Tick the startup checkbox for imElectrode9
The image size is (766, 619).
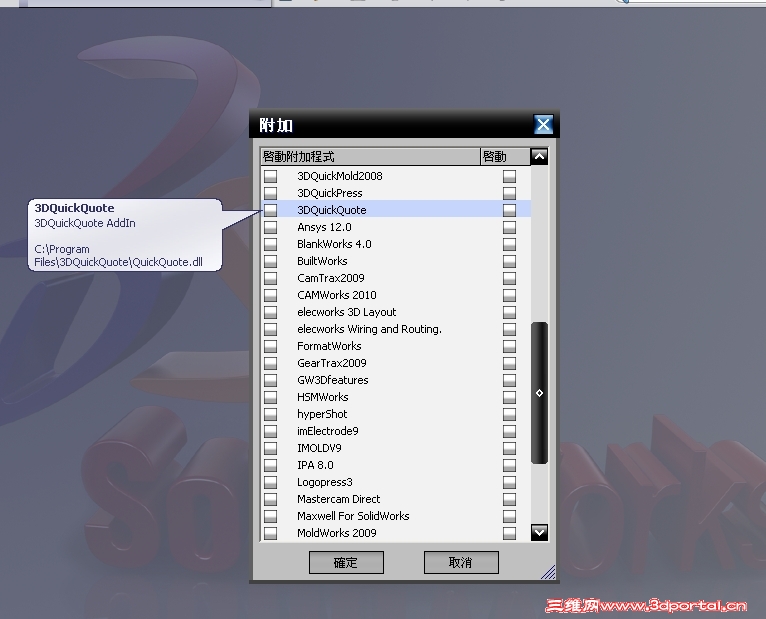click(x=509, y=431)
